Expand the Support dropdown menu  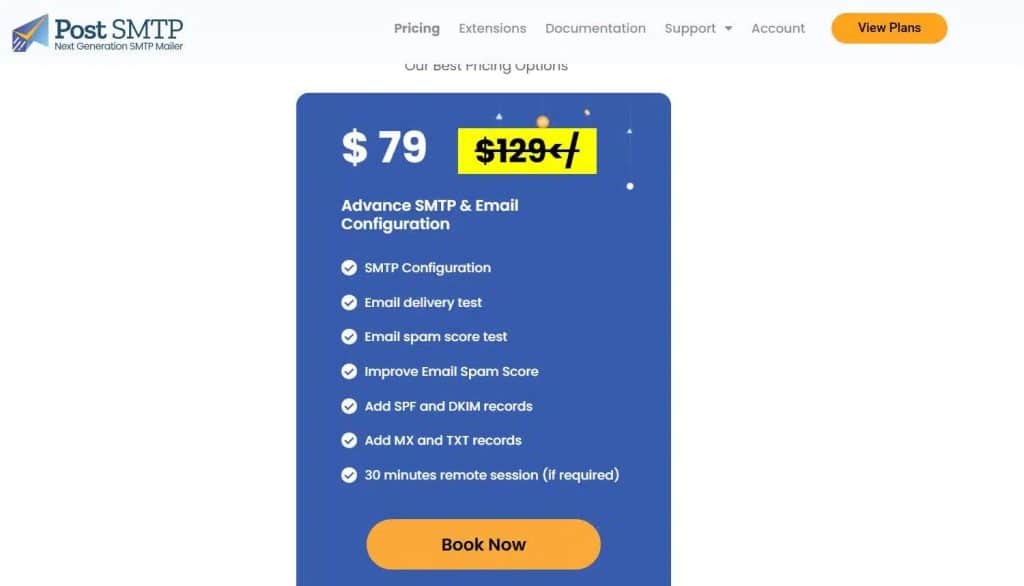click(x=690, y=28)
